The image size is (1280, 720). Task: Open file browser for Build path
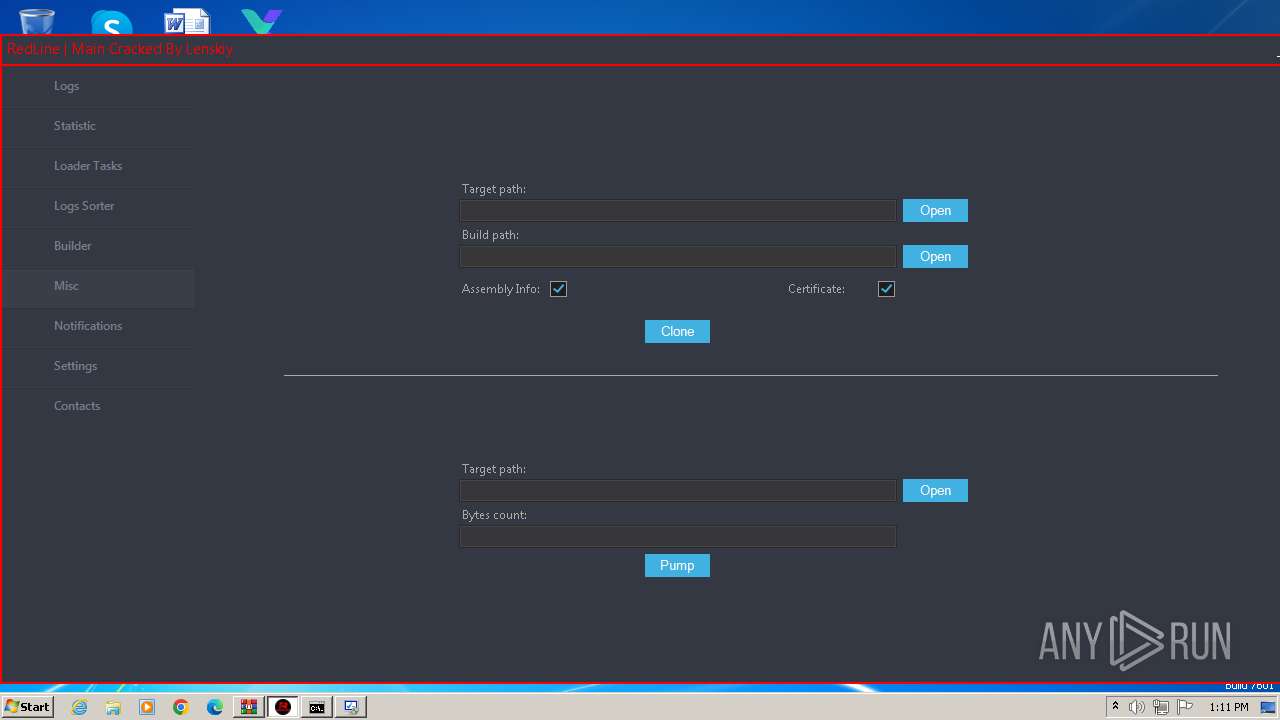(x=935, y=257)
